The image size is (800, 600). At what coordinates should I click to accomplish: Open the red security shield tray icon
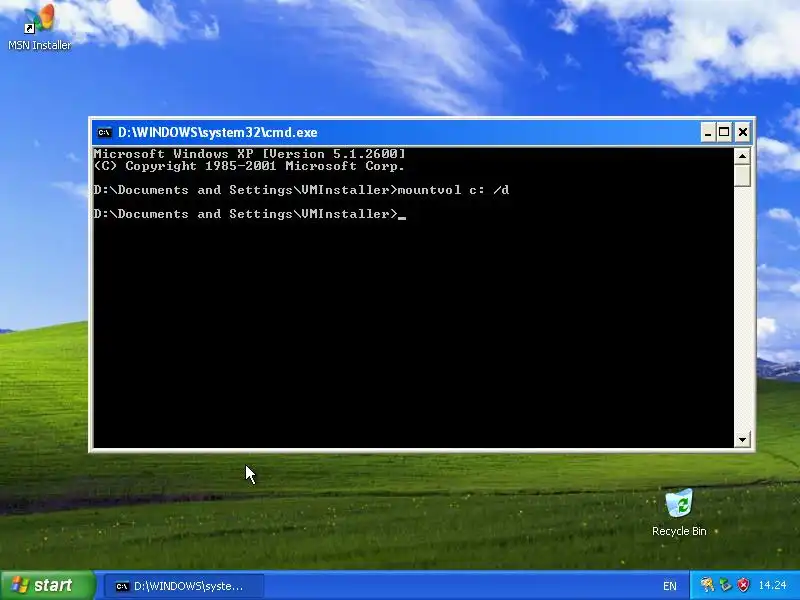click(x=744, y=585)
